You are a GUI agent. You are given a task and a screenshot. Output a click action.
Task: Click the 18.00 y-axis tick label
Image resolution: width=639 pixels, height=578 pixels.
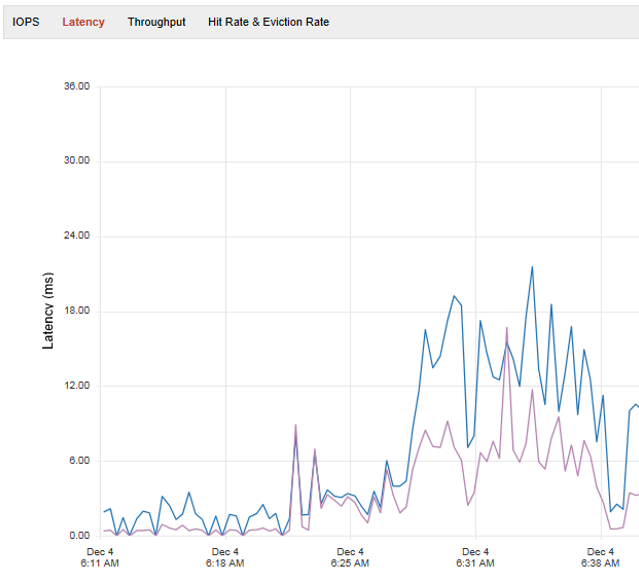pos(76,311)
